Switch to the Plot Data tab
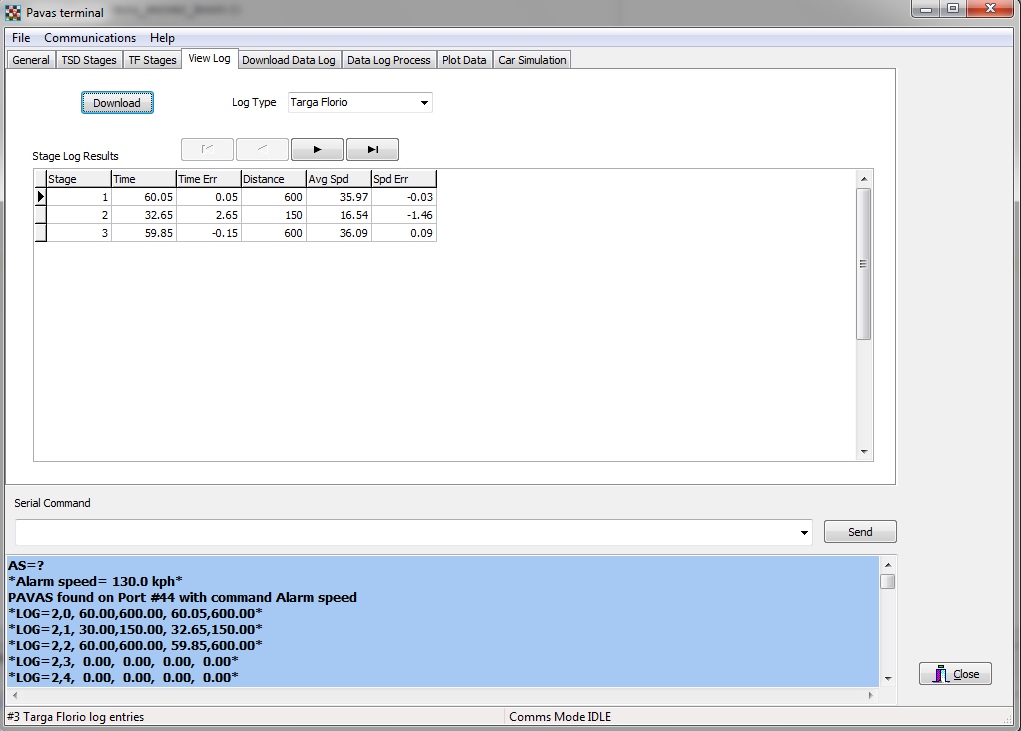Image resolution: width=1021 pixels, height=731 pixels. click(x=464, y=60)
